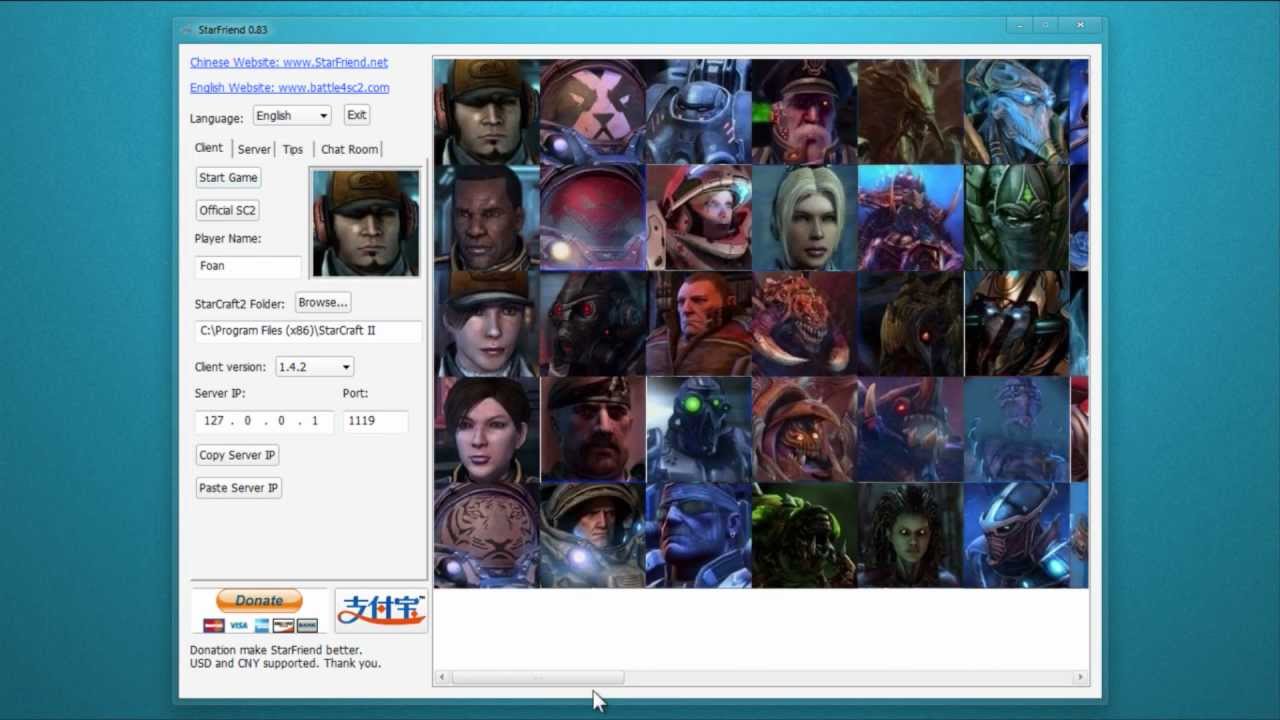Pick the tiger-striped helmet portrait
Image resolution: width=1280 pixels, height=720 pixels.
click(x=486, y=535)
